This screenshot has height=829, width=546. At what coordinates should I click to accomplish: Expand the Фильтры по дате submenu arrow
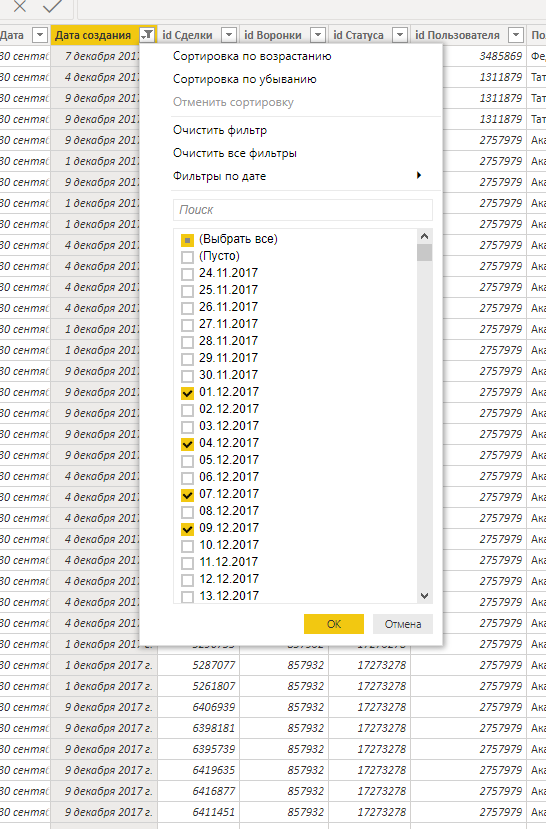[x=419, y=176]
